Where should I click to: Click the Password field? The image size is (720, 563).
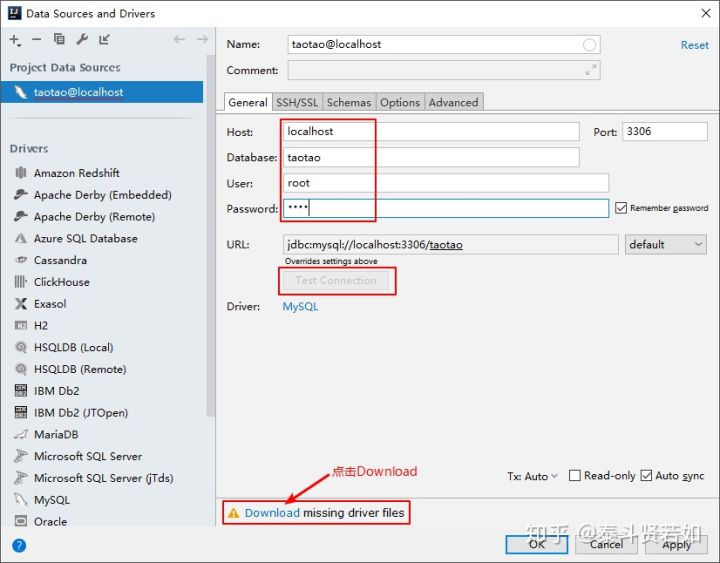tap(445, 208)
